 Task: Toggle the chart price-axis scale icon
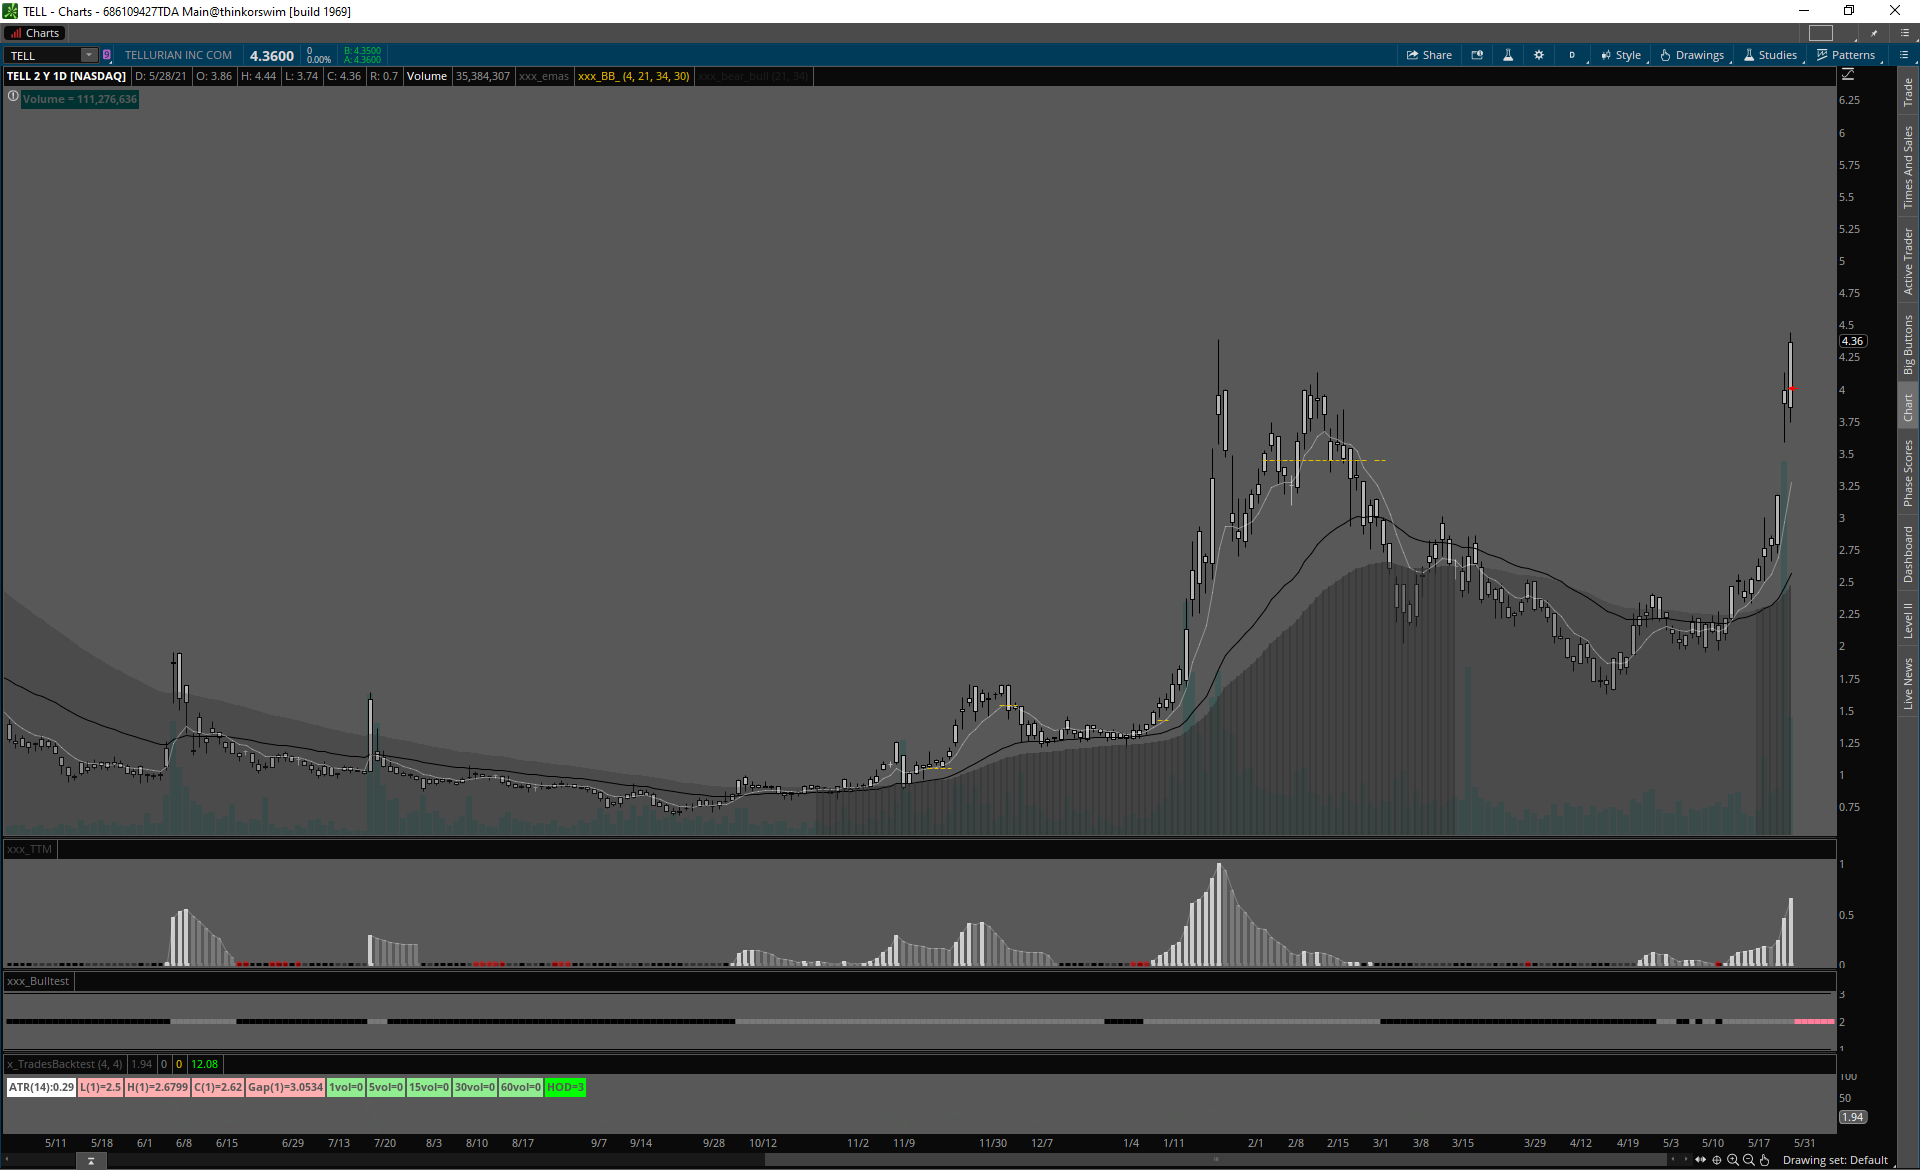point(1848,75)
